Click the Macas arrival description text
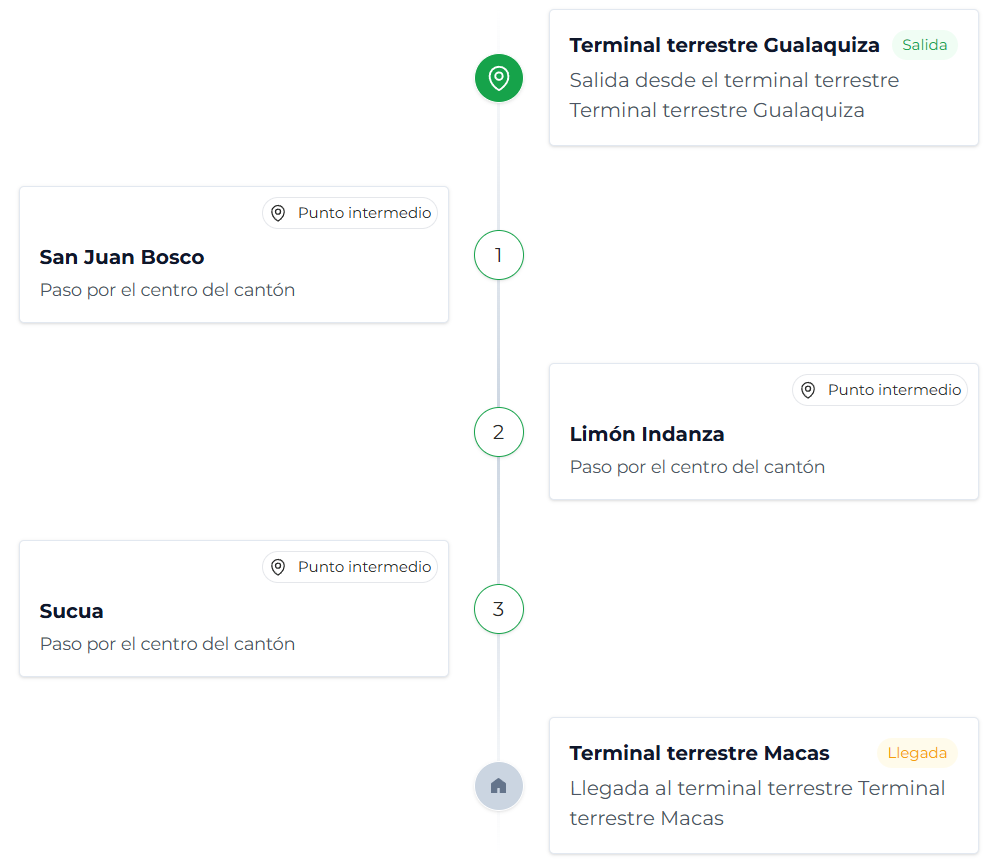Screen dimensions: 999x865 pos(757,803)
